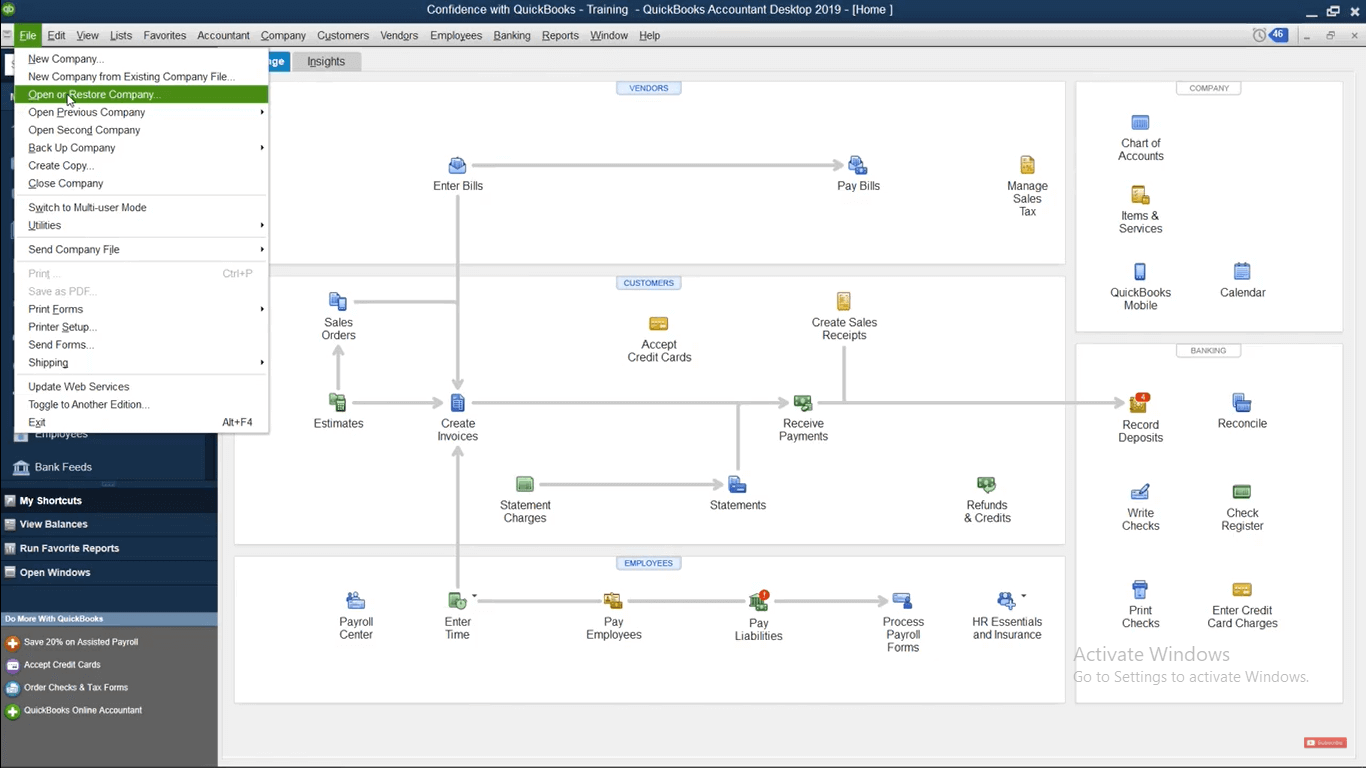The width and height of the screenshot is (1366, 768).
Task: Choose Printer Setup menu entry
Action: pos(141,327)
